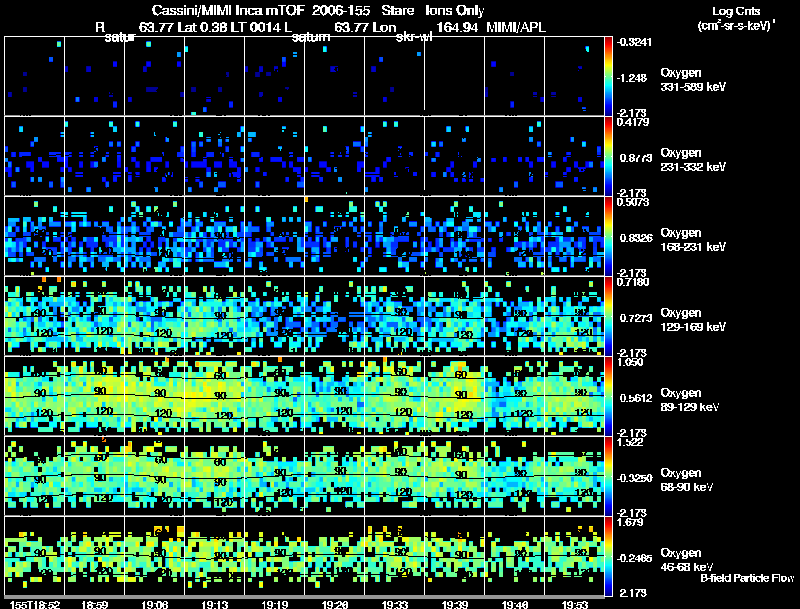Select the Oxygen 46-68 keV label
This screenshot has width=800, height=609.
coord(687,560)
